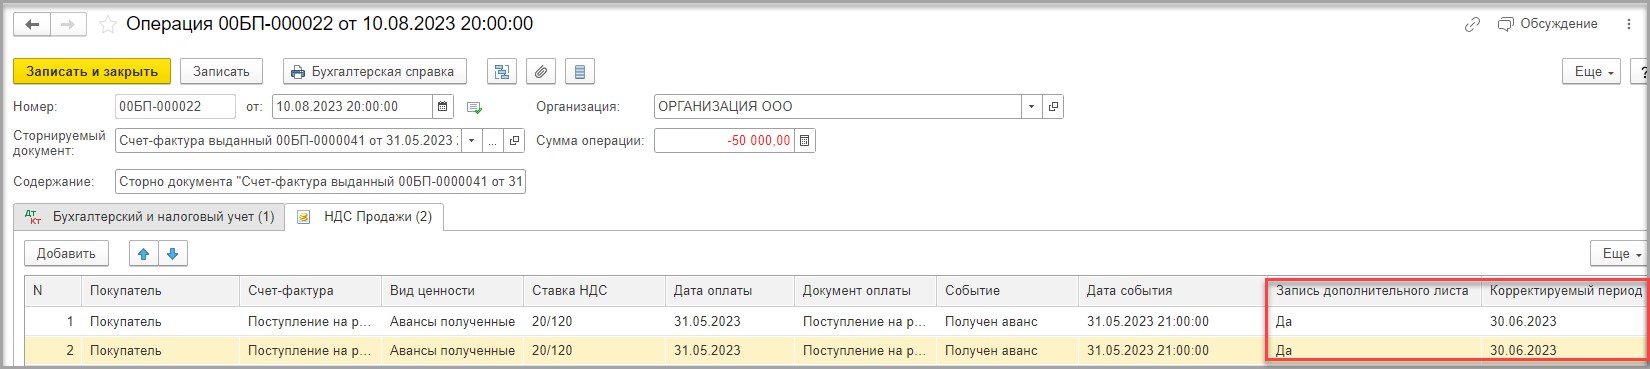Go back with the left arrow
The width and height of the screenshot is (1650, 369).
pos(32,24)
